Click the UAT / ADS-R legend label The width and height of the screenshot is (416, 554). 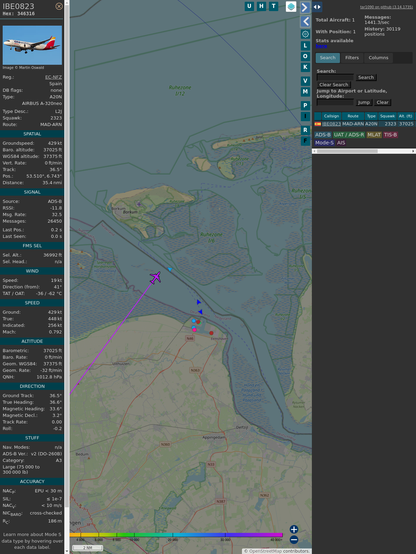(x=348, y=135)
